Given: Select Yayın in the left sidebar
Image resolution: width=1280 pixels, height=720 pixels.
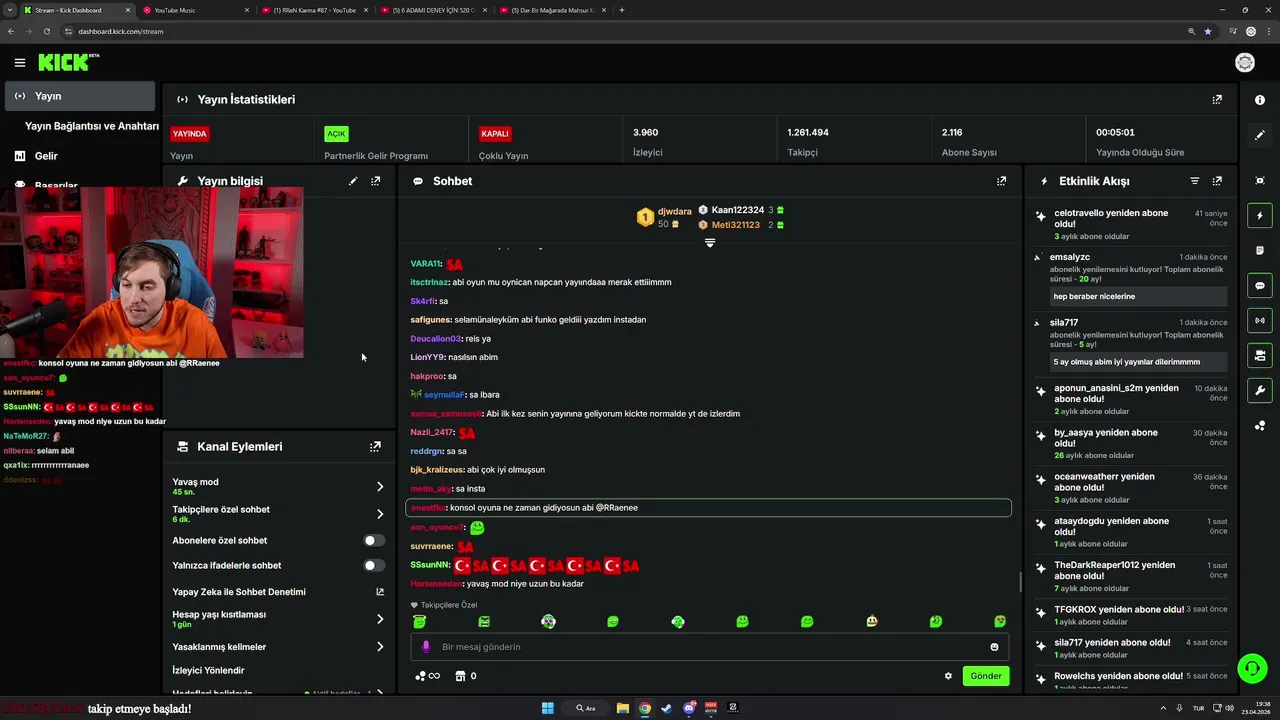Looking at the screenshot, I should tap(80, 96).
